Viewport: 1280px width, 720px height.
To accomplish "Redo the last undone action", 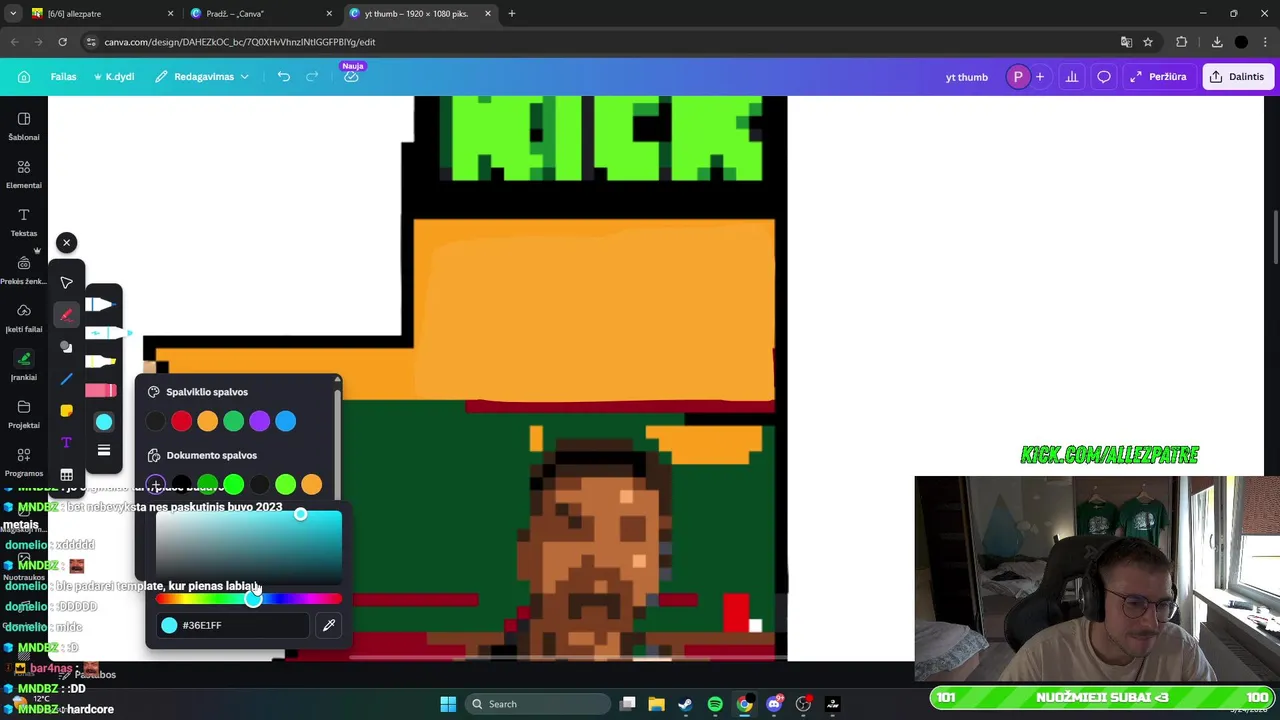I will 312,77.
